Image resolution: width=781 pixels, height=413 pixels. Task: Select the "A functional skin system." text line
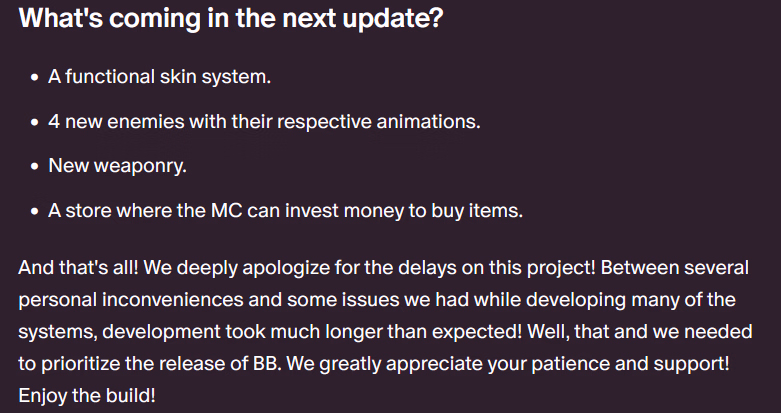pyautogui.click(x=160, y=77)
